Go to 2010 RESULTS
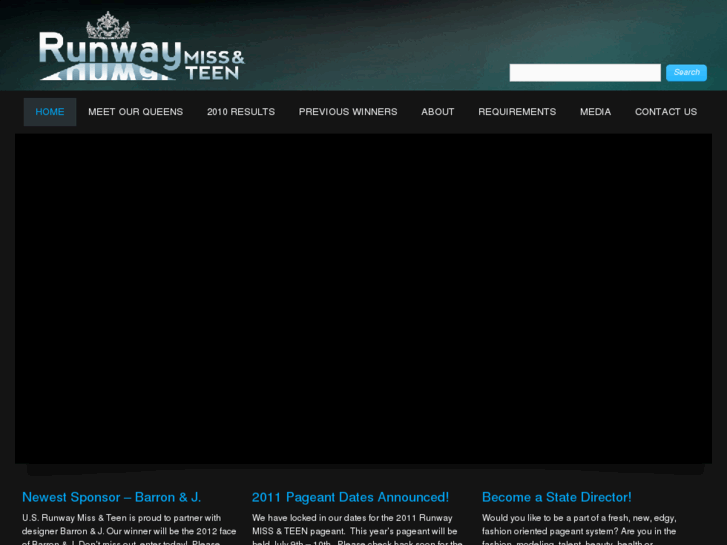 [241, 112]
